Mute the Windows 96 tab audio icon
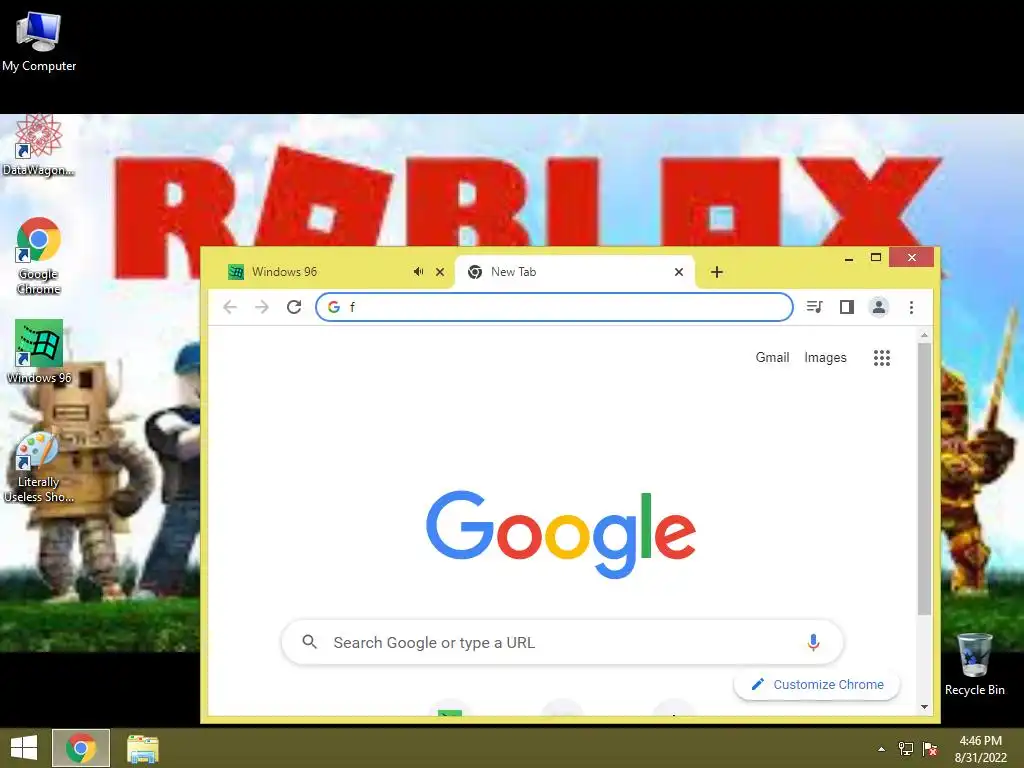Image resolution: width=1024 pixels, height=768 pixels. coord(419,272)
